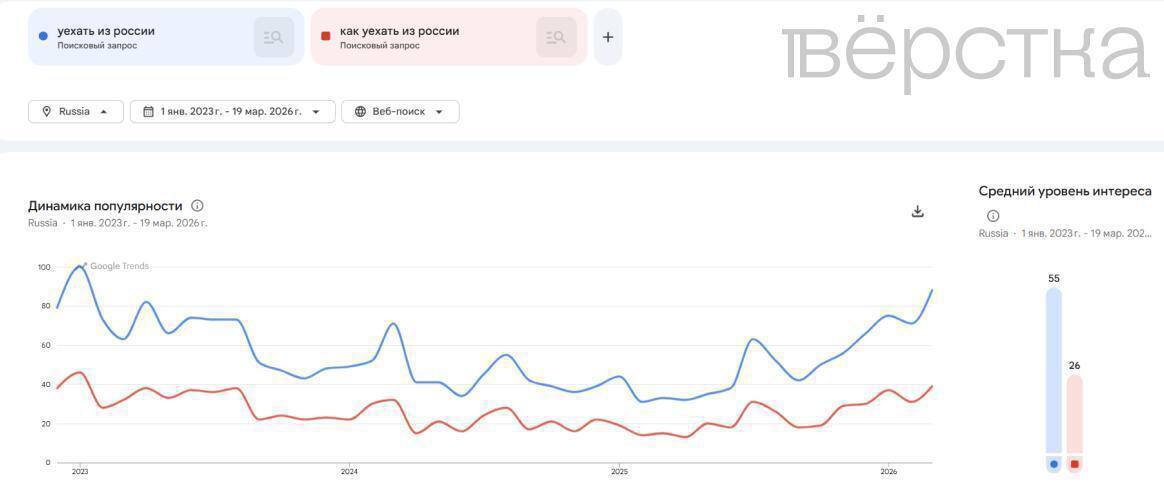Download the popularity dynamics chart

tap(918, 211)
